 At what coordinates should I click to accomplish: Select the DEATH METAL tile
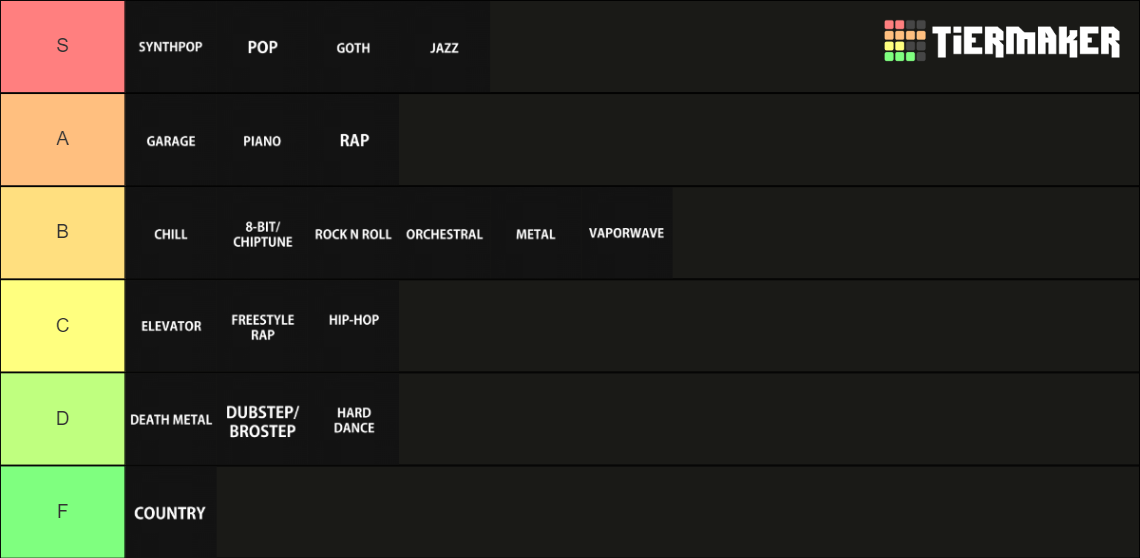[171, 420]
